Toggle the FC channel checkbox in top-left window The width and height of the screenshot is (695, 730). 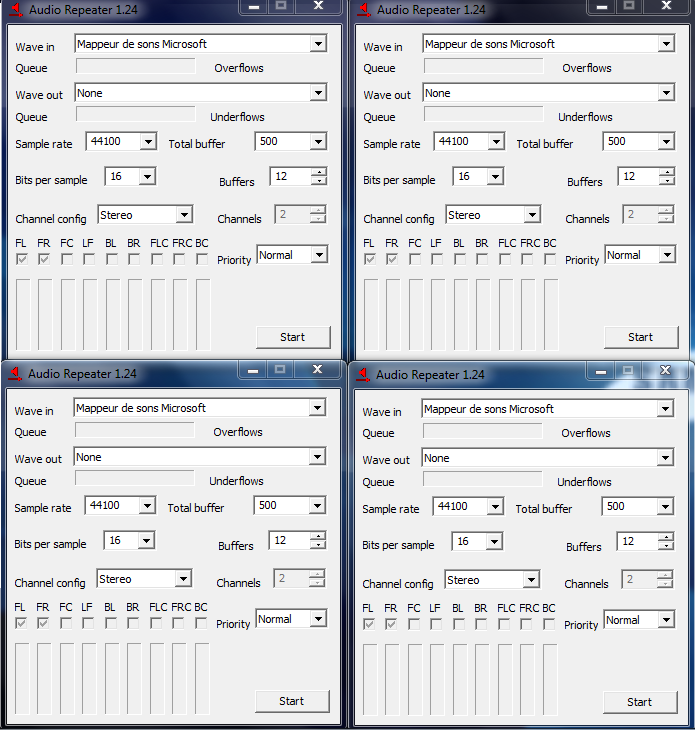pos(67,259)
